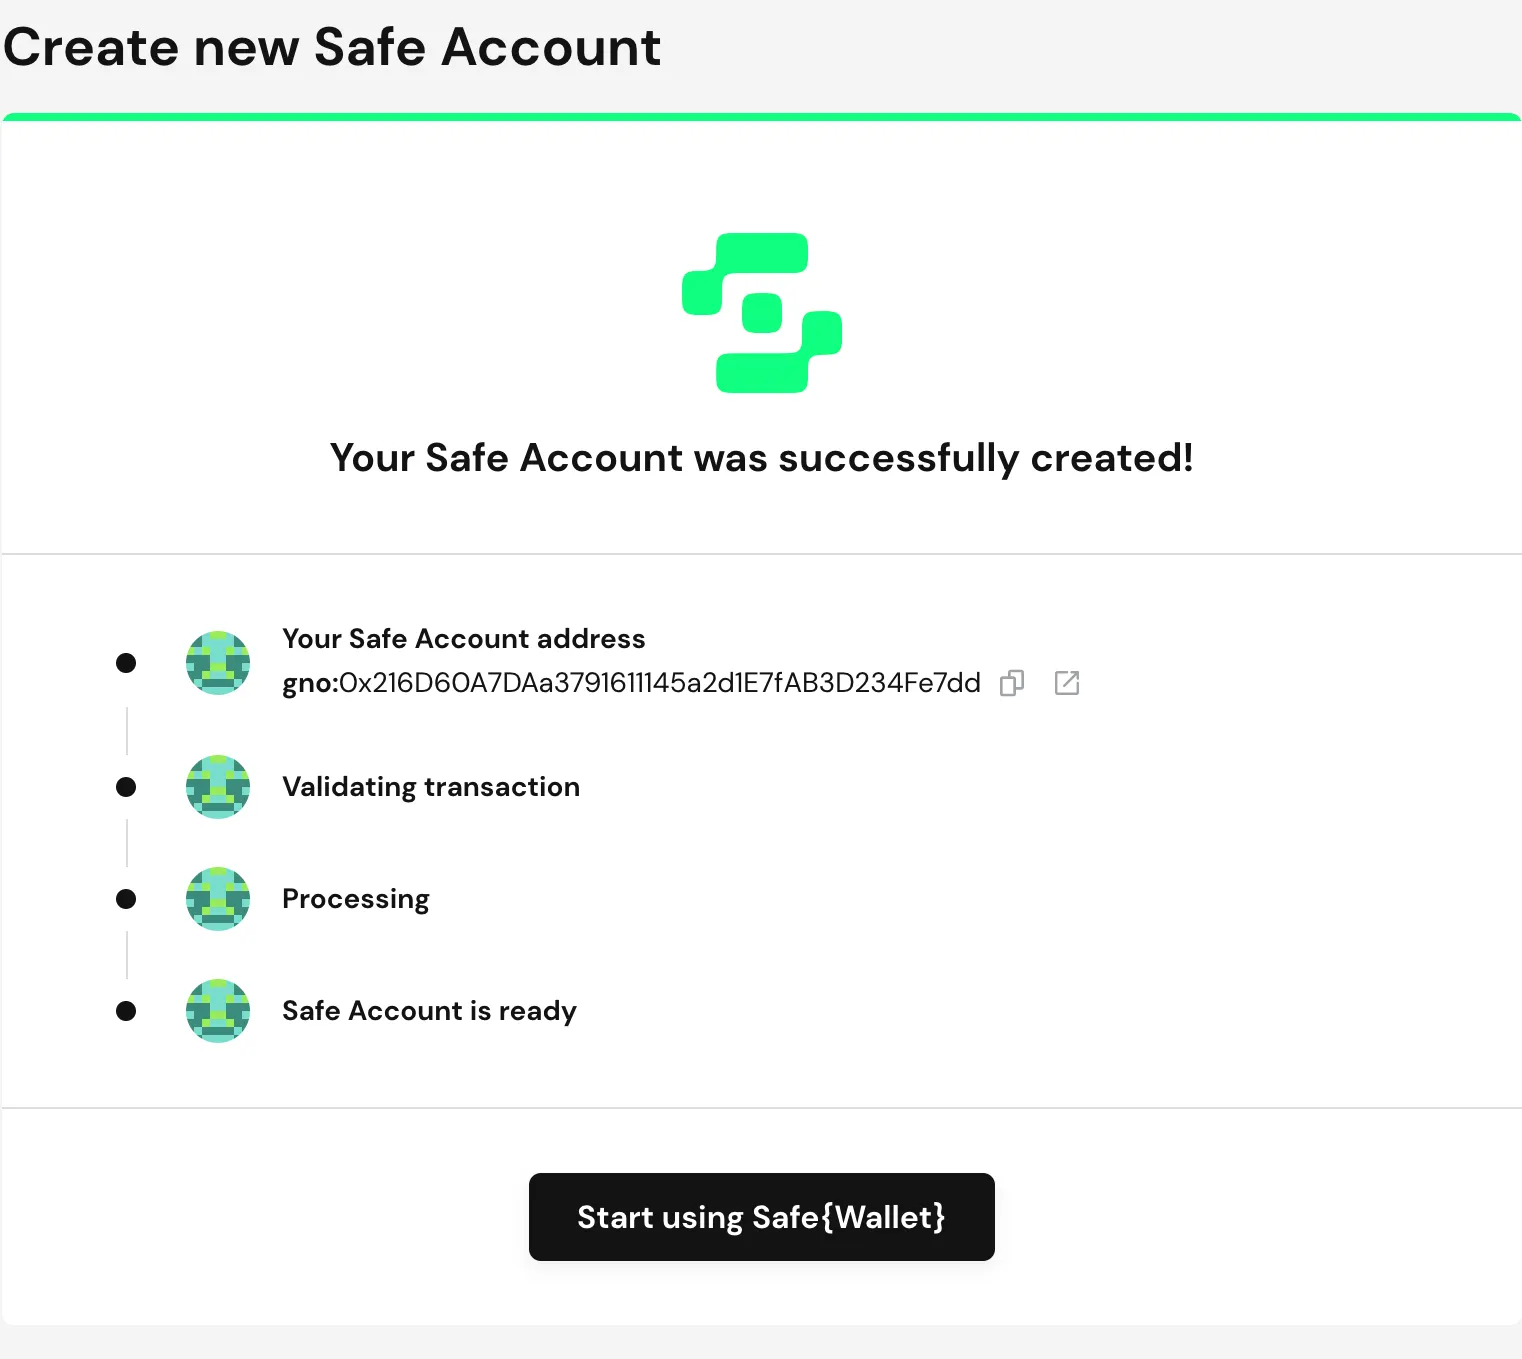Click bullet dot for Validating transaction step
The image size is (1522, 1359).
(126, 787)
